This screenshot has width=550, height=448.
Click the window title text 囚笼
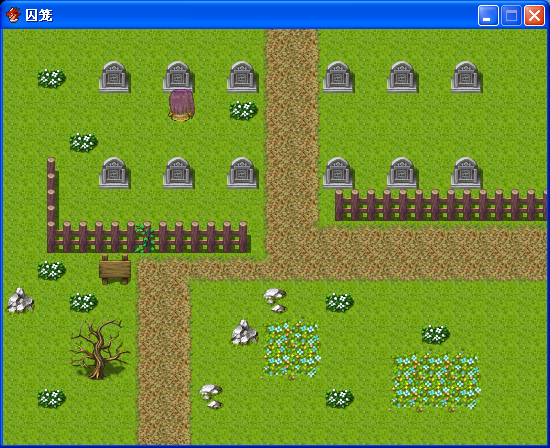[x=39, y=15]
